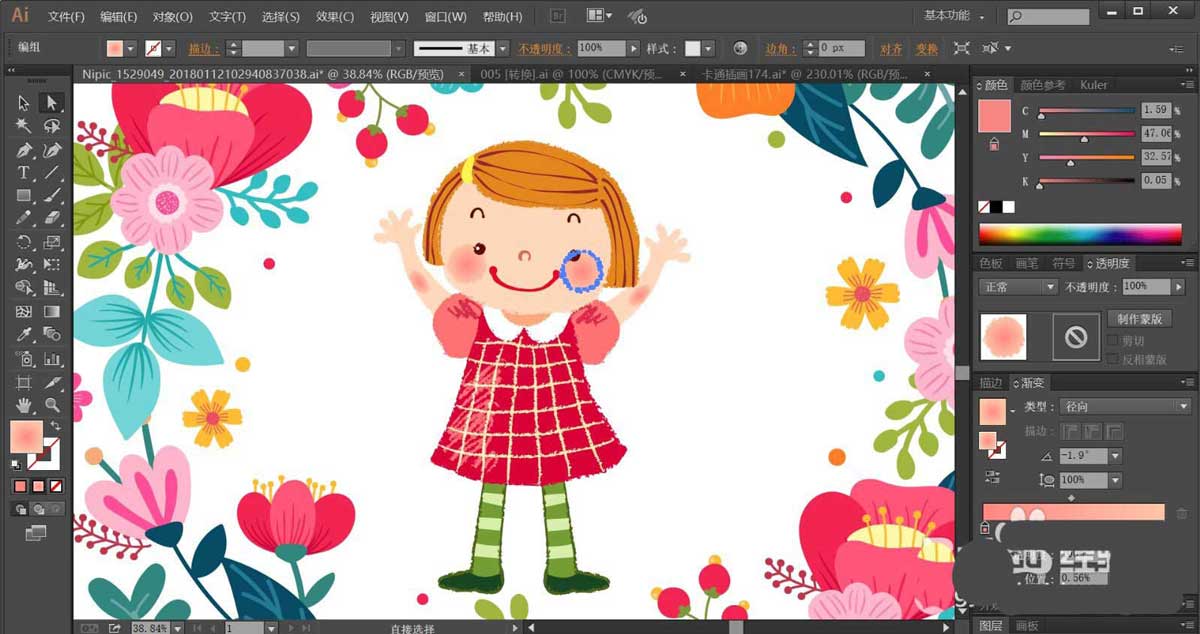Click the recolor artwork wheel icon

[x=740, y=48]
